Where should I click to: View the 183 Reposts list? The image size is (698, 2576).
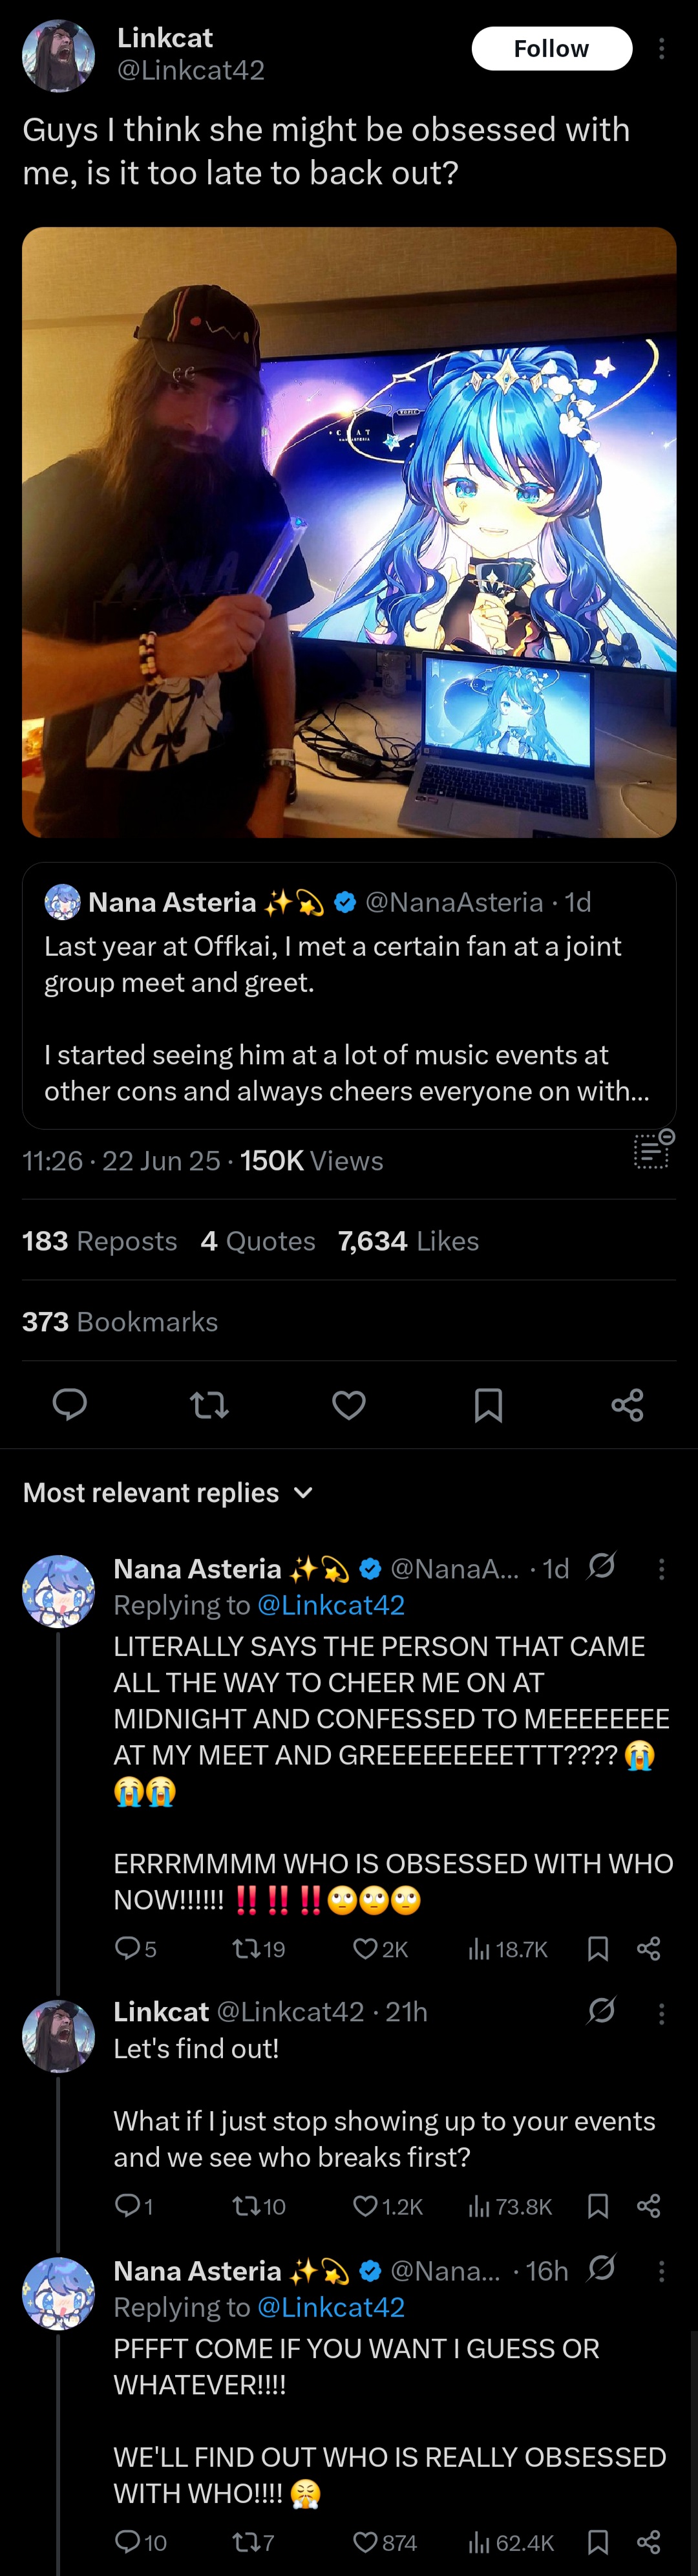tap(99, 1241)
